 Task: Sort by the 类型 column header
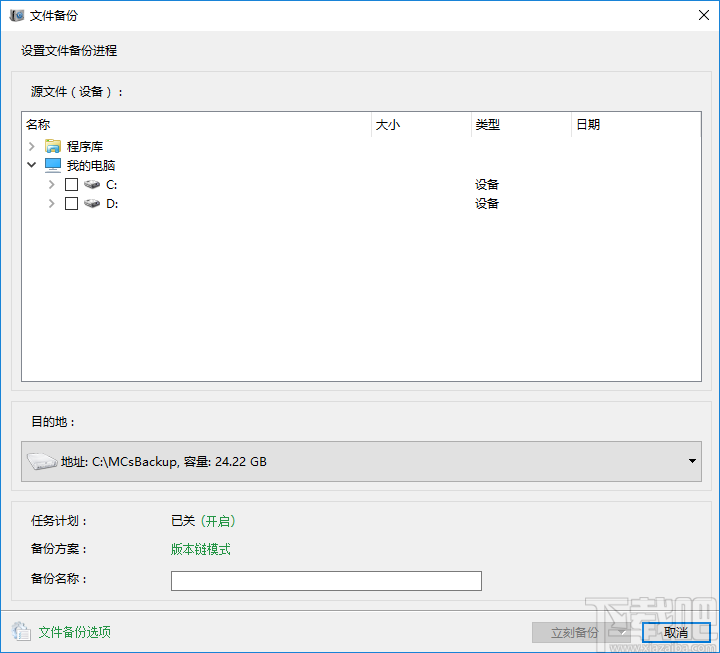[x=521, y=124]
